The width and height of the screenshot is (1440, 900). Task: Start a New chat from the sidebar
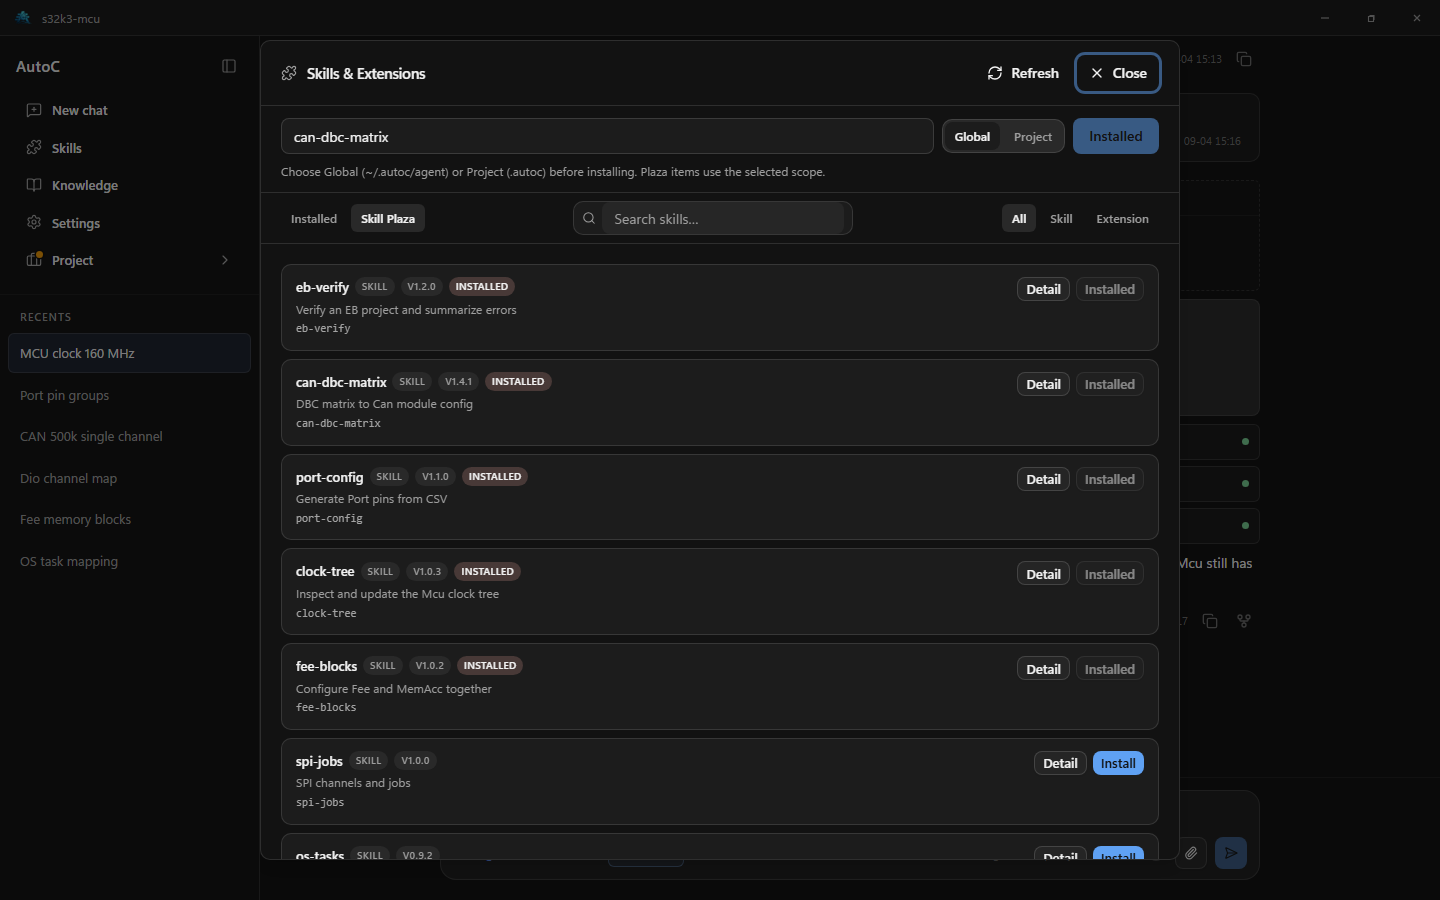tap(129, 110)
